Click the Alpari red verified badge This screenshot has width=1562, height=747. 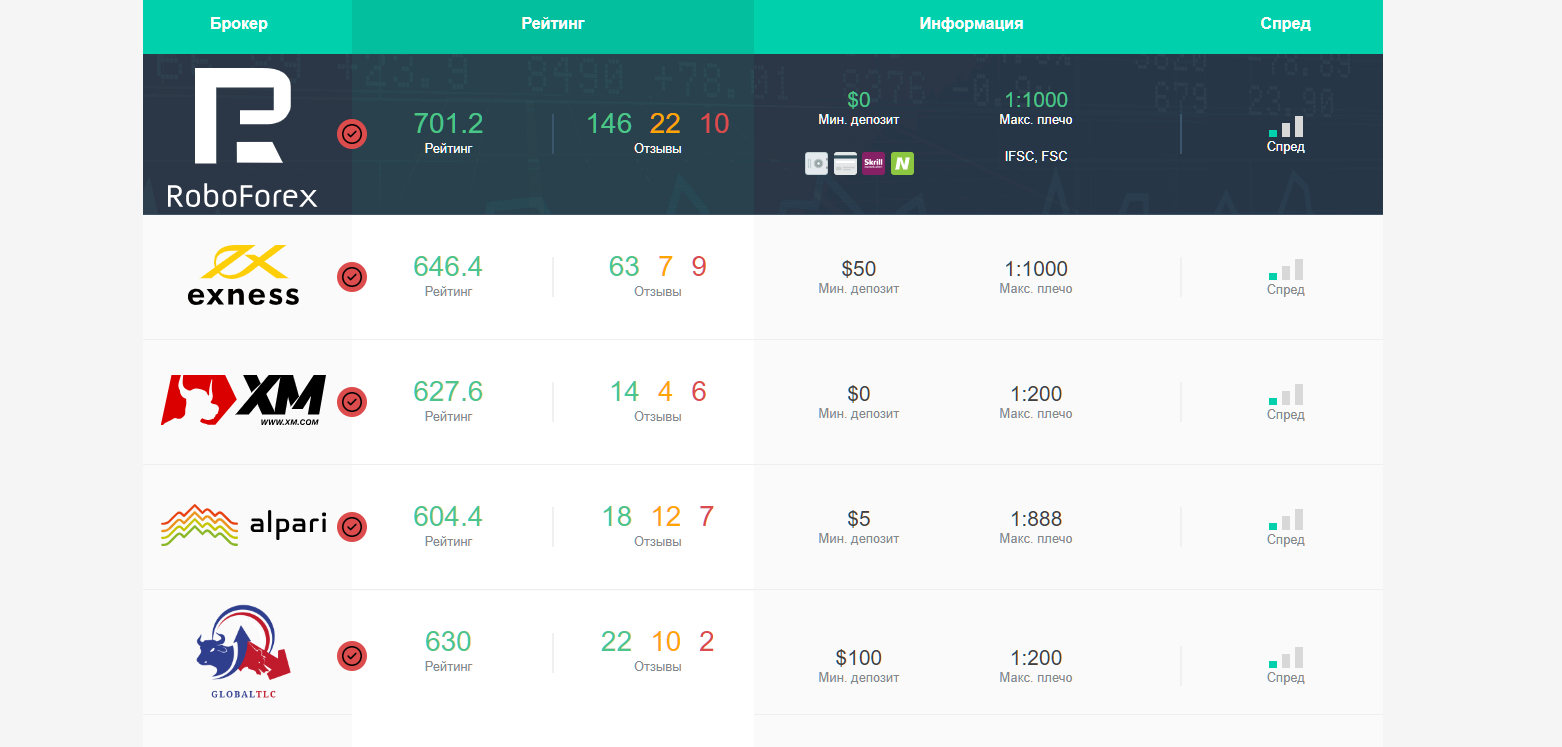[352, 527]
